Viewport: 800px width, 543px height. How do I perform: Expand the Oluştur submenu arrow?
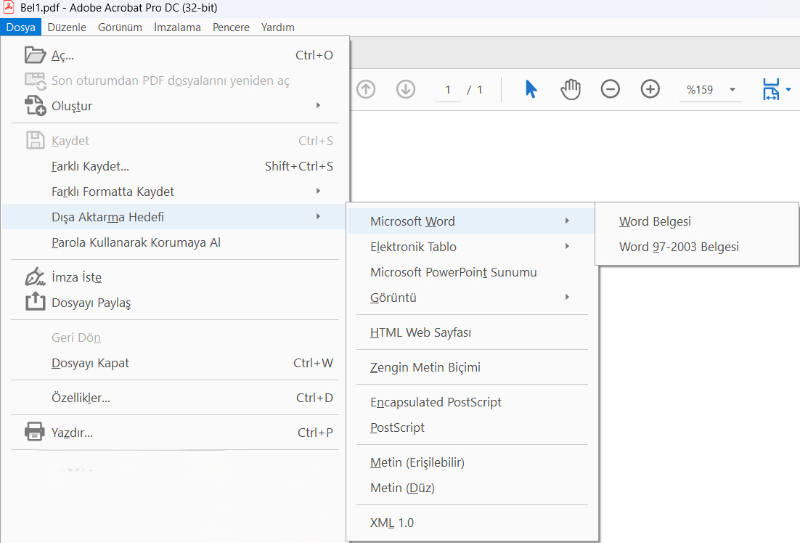[x=318, y=105]
